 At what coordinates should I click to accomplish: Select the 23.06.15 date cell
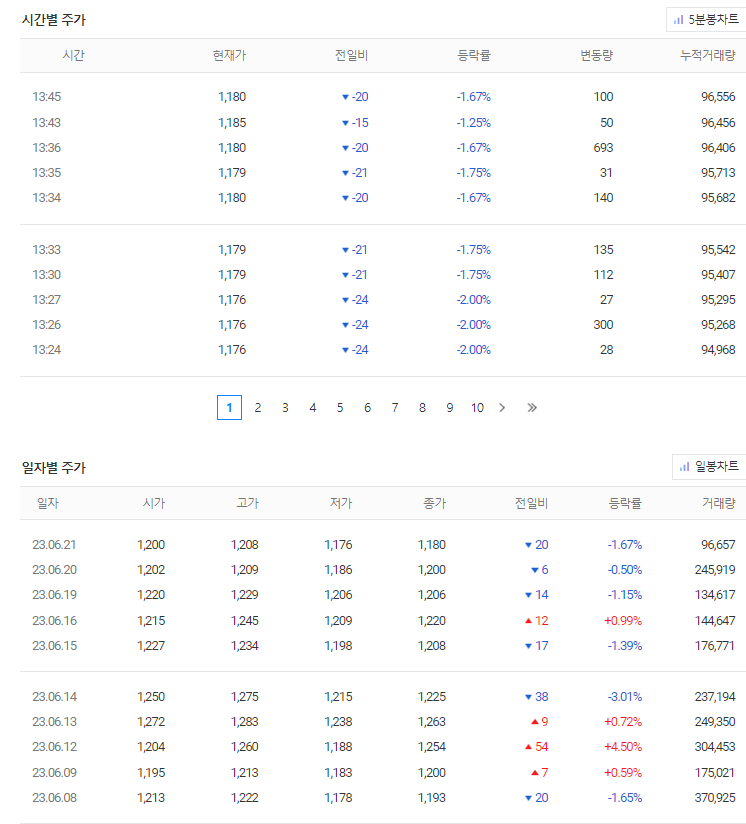pyautogui.click(x=54, y=645)
